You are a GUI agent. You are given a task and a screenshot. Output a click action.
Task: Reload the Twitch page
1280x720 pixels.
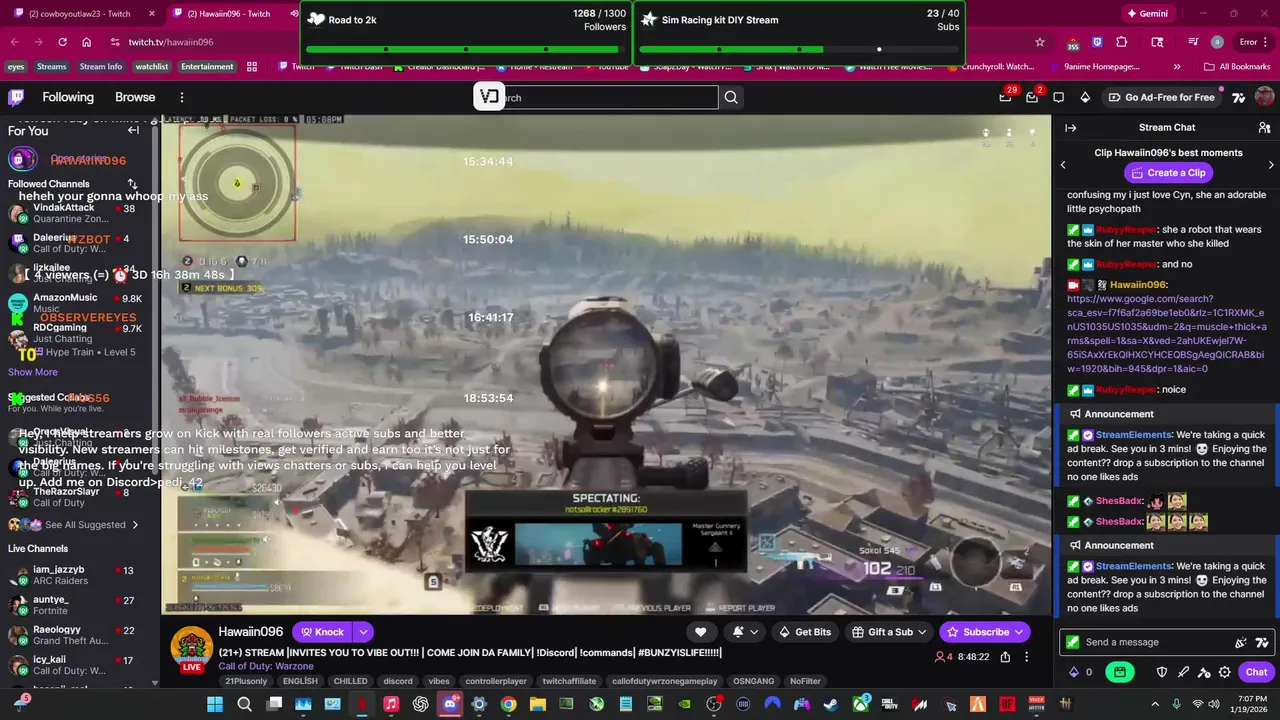(62, 42)
